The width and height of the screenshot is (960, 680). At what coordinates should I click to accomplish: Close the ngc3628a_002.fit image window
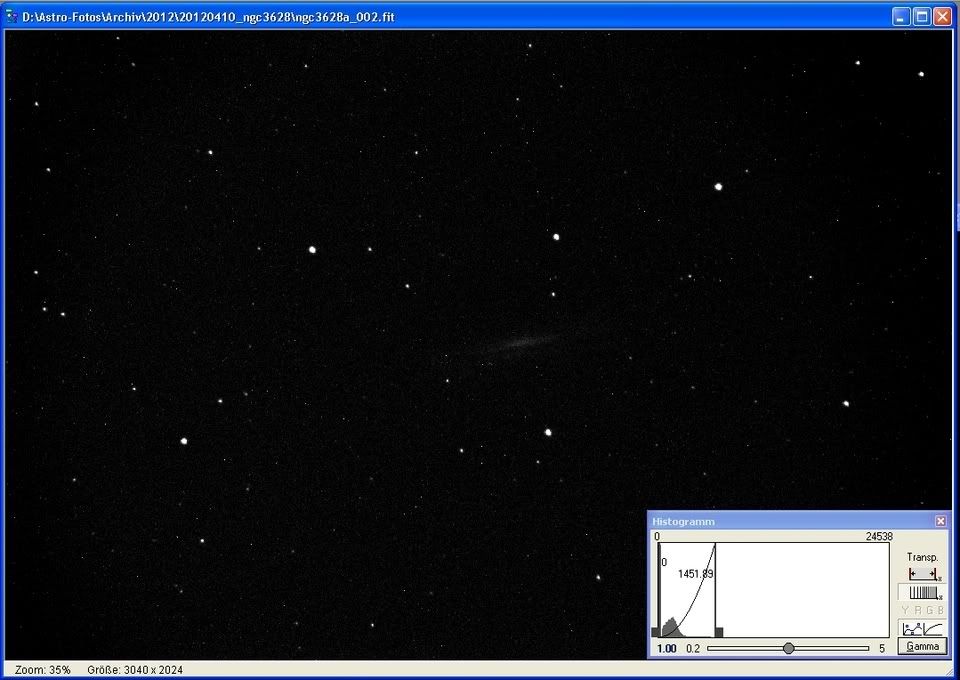point(942,17)
